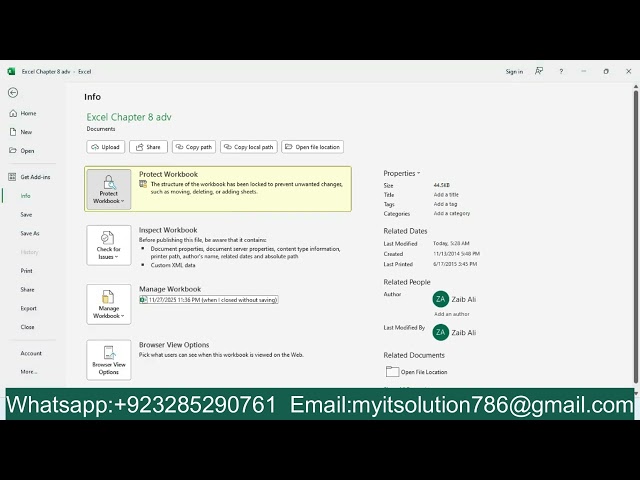Select New in the backstage sidebar
The width and height of the screenshot is (640, 480).
(26, 132)
